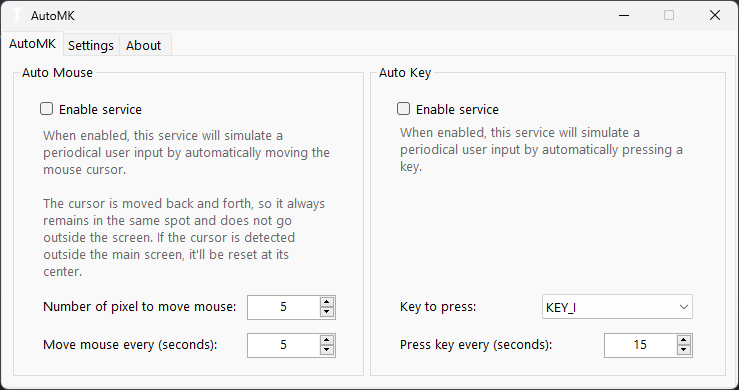Decrease the move mouse interval seconds
The width and height of the screenshot is (739, 390).
[x=327, y=350]
